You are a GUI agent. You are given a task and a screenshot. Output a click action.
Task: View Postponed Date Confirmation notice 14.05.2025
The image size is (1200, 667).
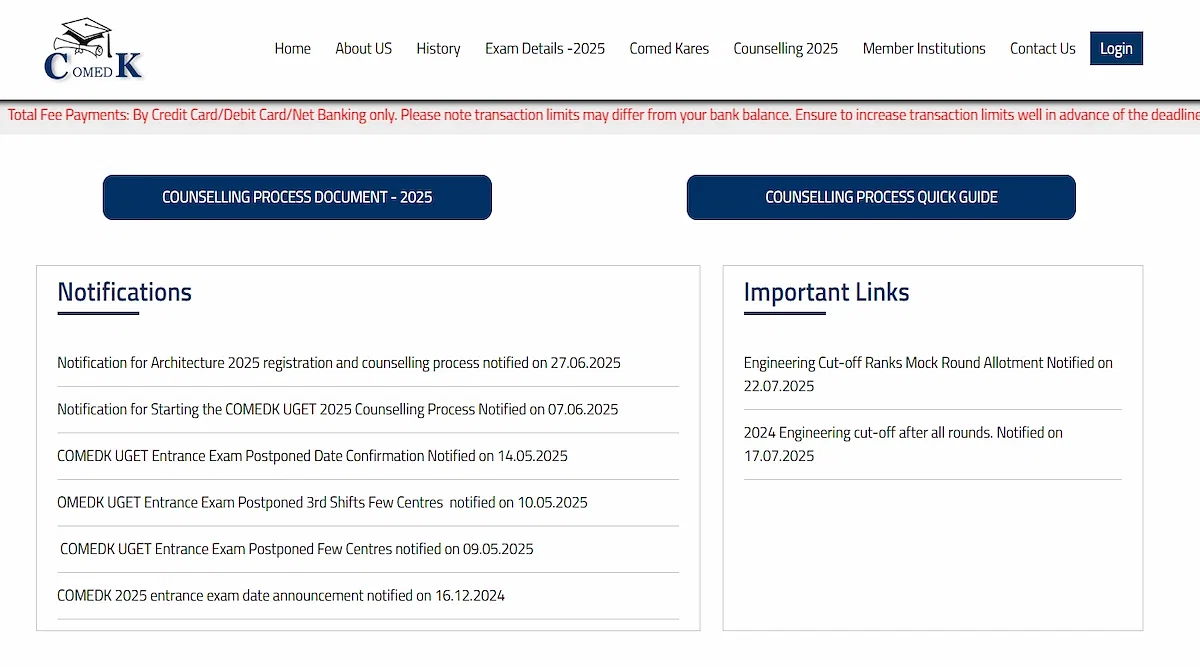[x=312, y=456]
